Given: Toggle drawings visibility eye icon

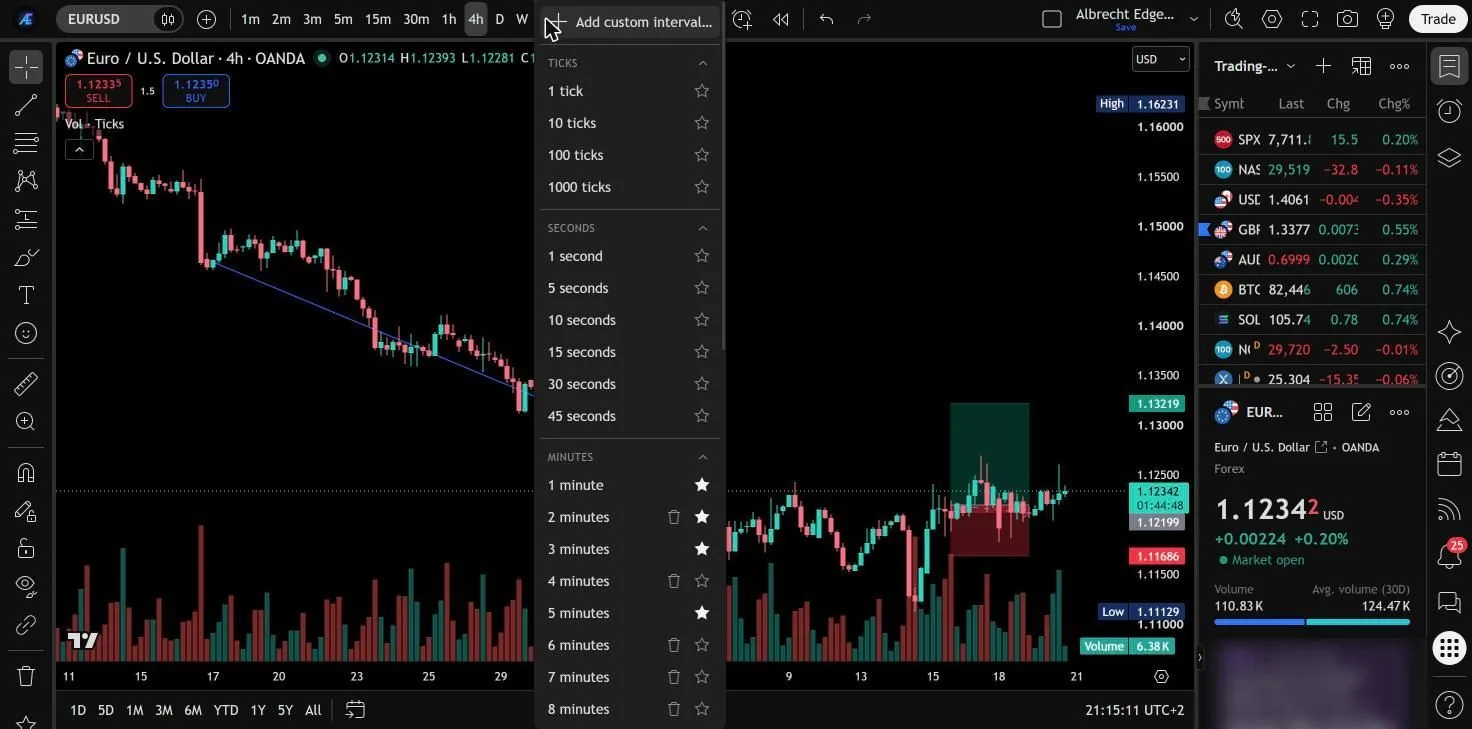Looking at the screenshot, I should [26, 585].
